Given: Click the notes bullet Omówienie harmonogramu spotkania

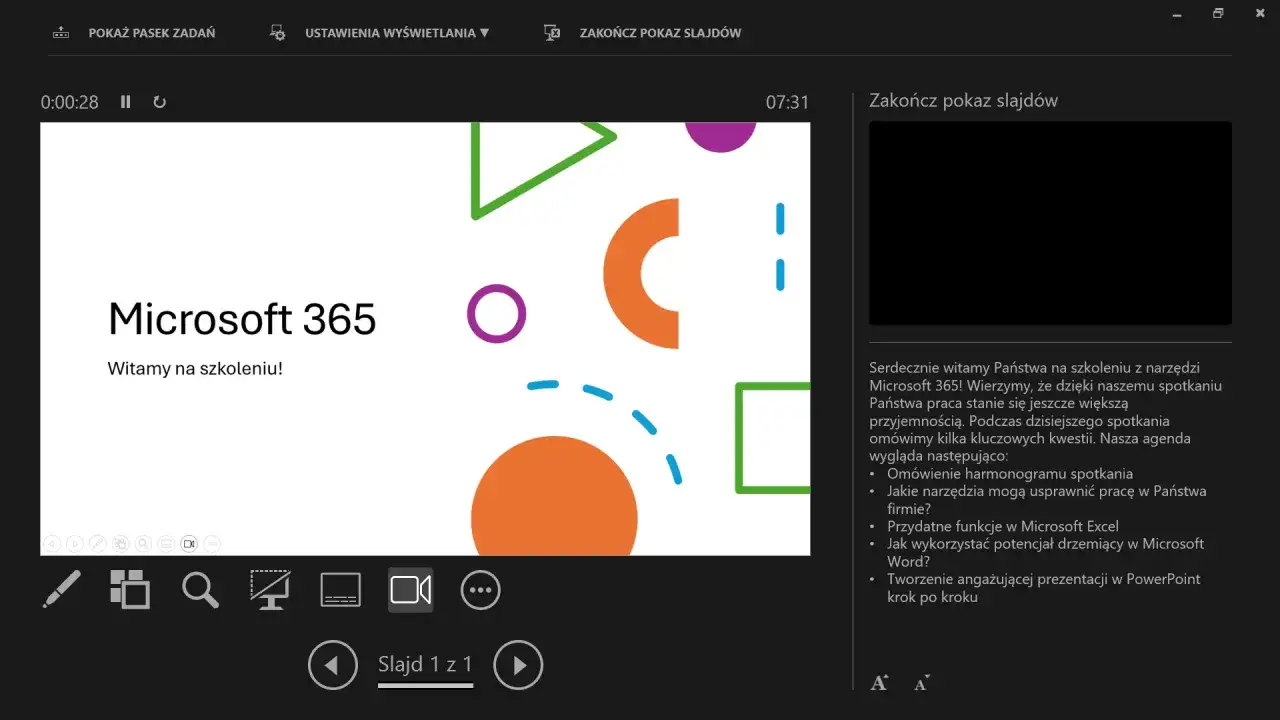Looking at the screenshot, I should [x=1010, y=474].
